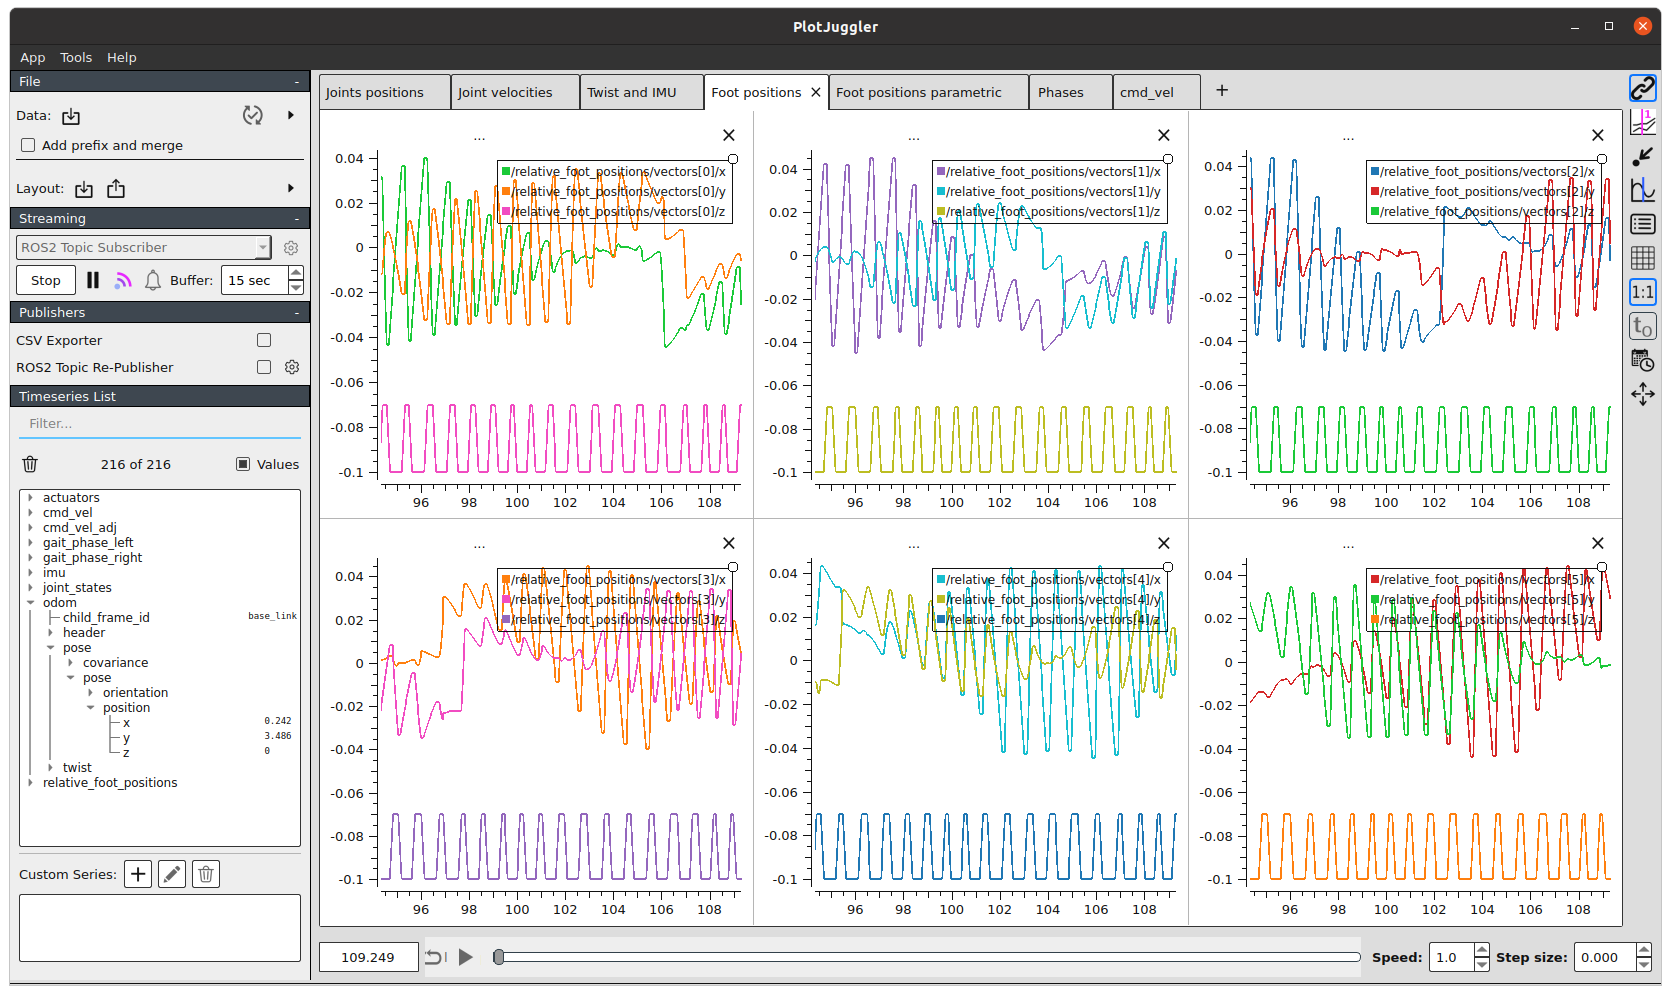Click the grid view icon in right toolbar
The image size is (1671, 995).
tap(1642, 258)
